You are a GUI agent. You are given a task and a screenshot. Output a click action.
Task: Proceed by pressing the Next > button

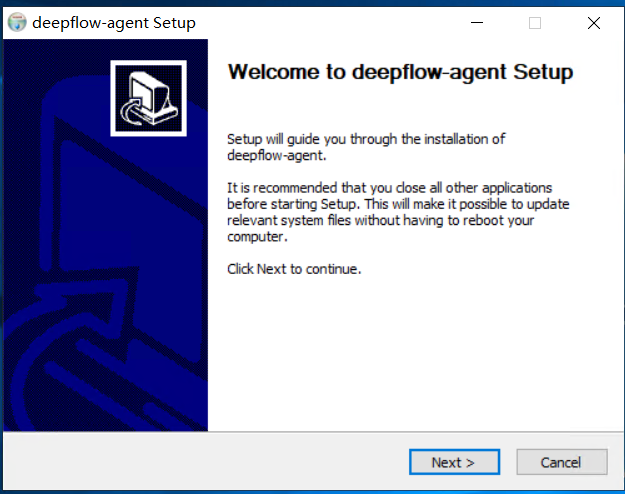click(452, 462)
